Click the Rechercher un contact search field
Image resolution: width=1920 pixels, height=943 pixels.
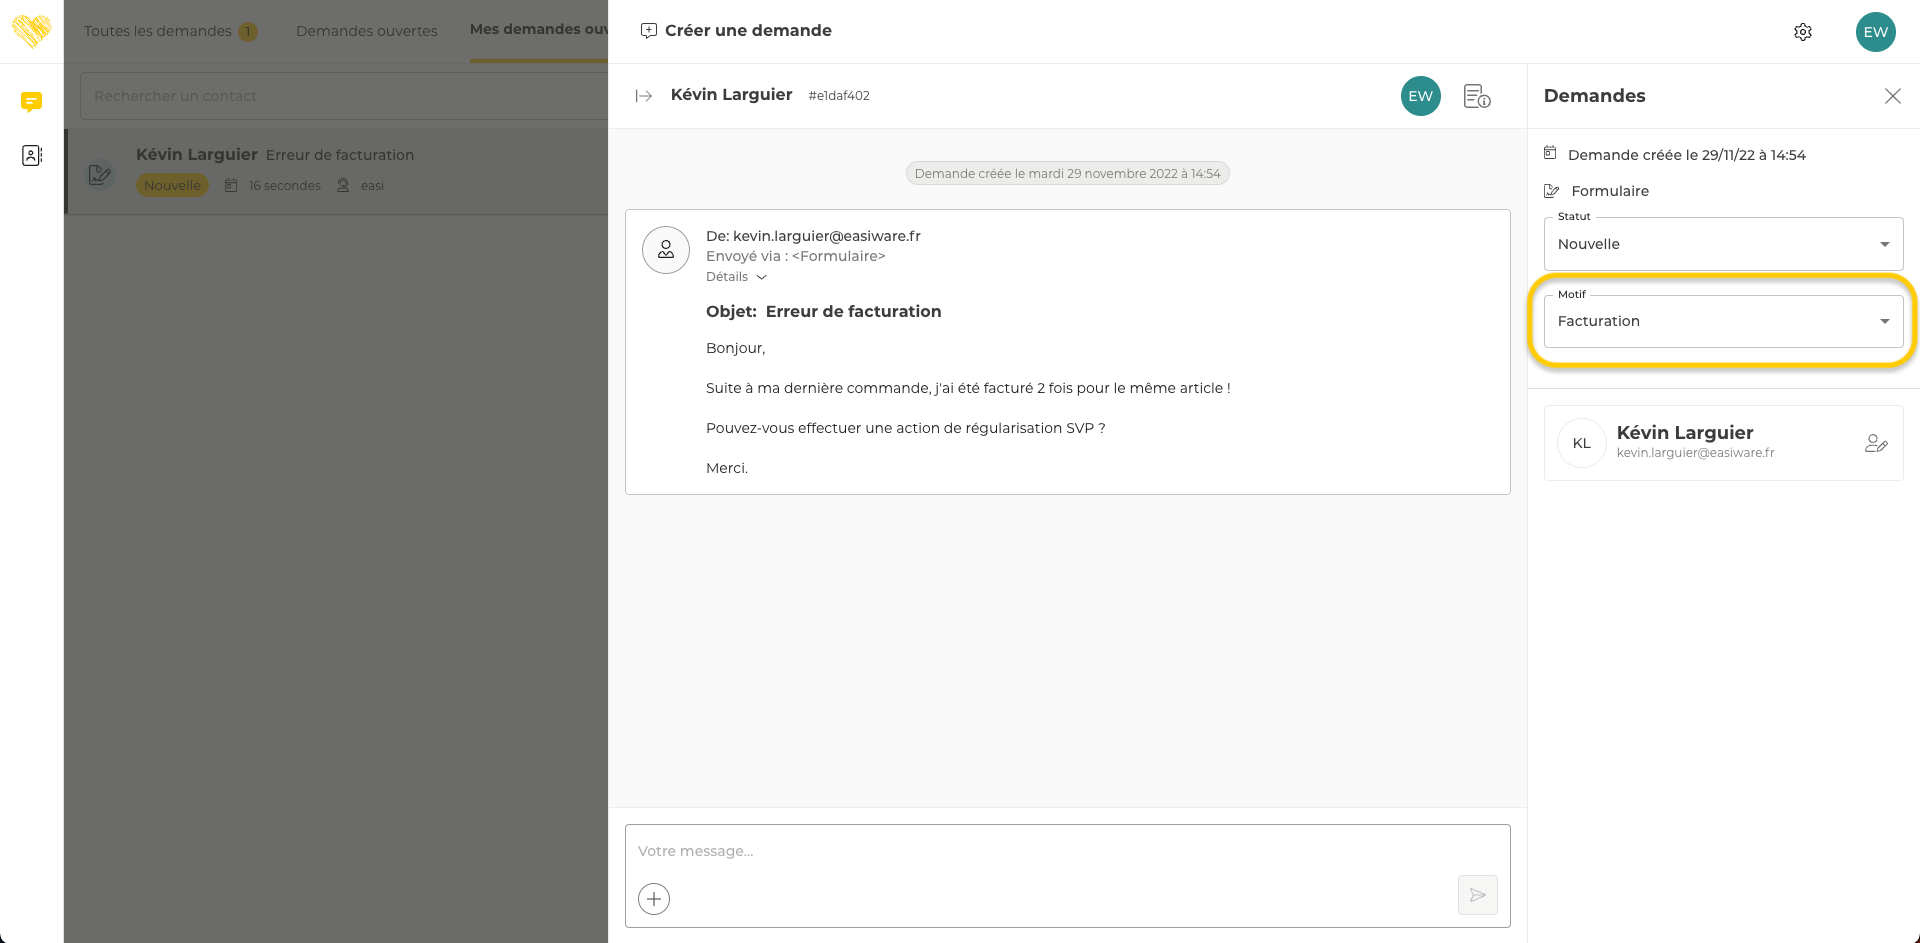[x=340, y=96]
